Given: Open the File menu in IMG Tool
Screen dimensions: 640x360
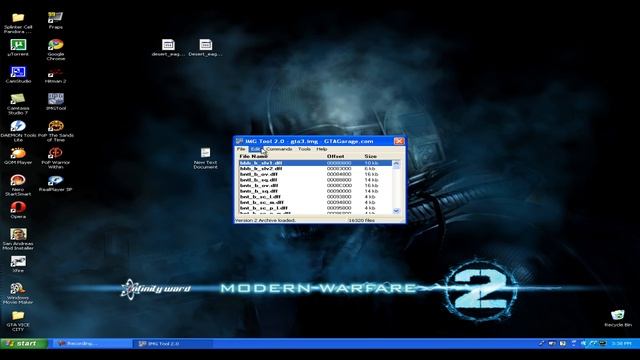Looking at the screenshot, I should pos(241,149).
